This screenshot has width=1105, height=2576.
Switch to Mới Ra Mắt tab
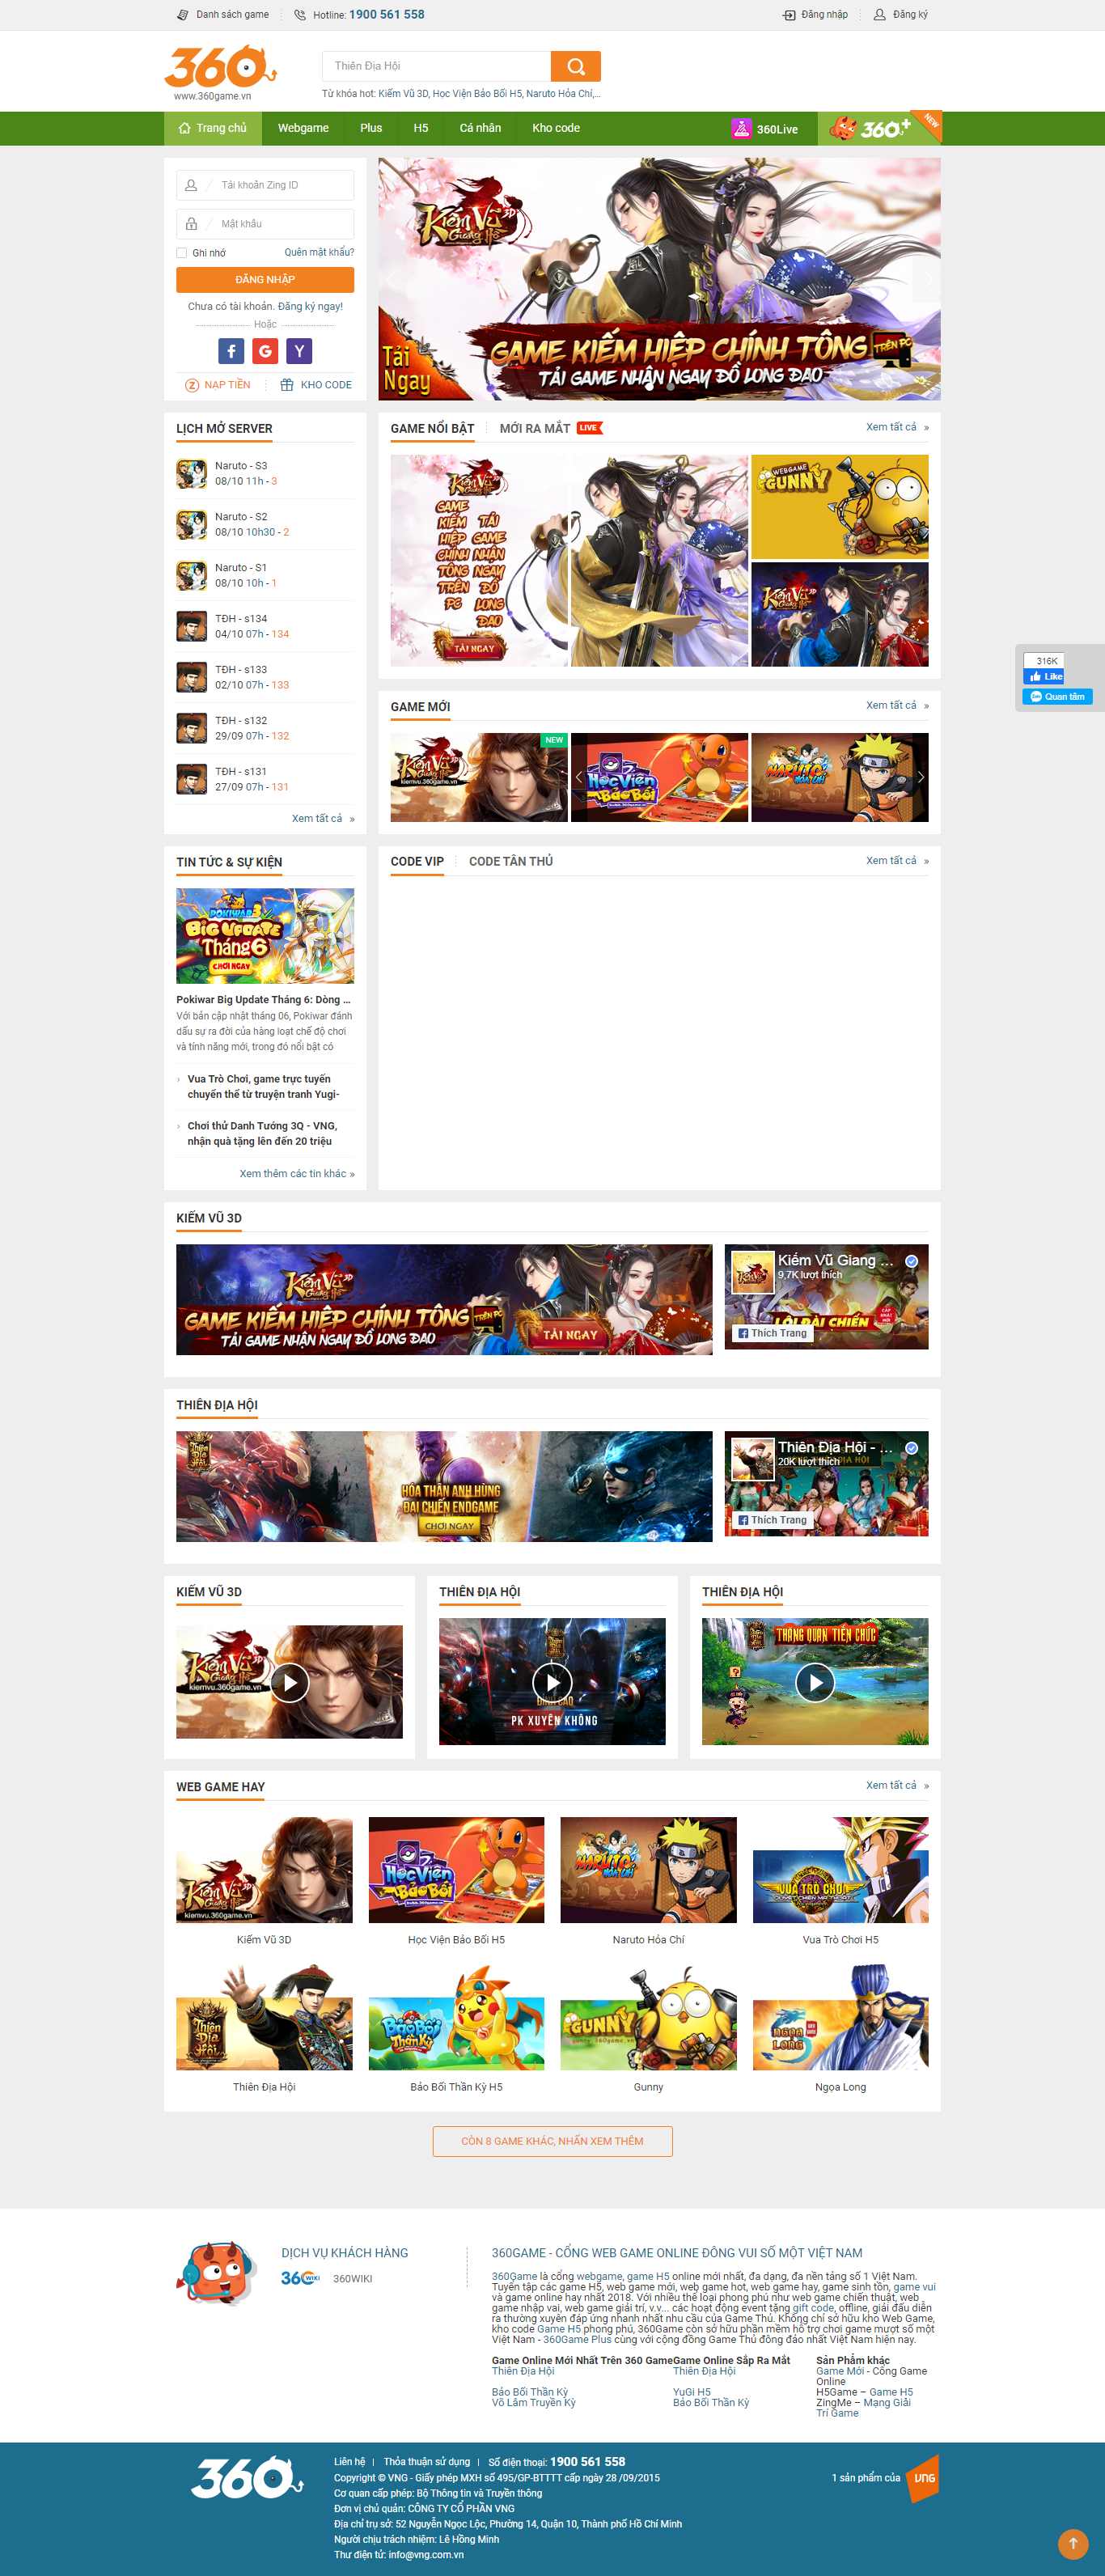pos(535,428)
